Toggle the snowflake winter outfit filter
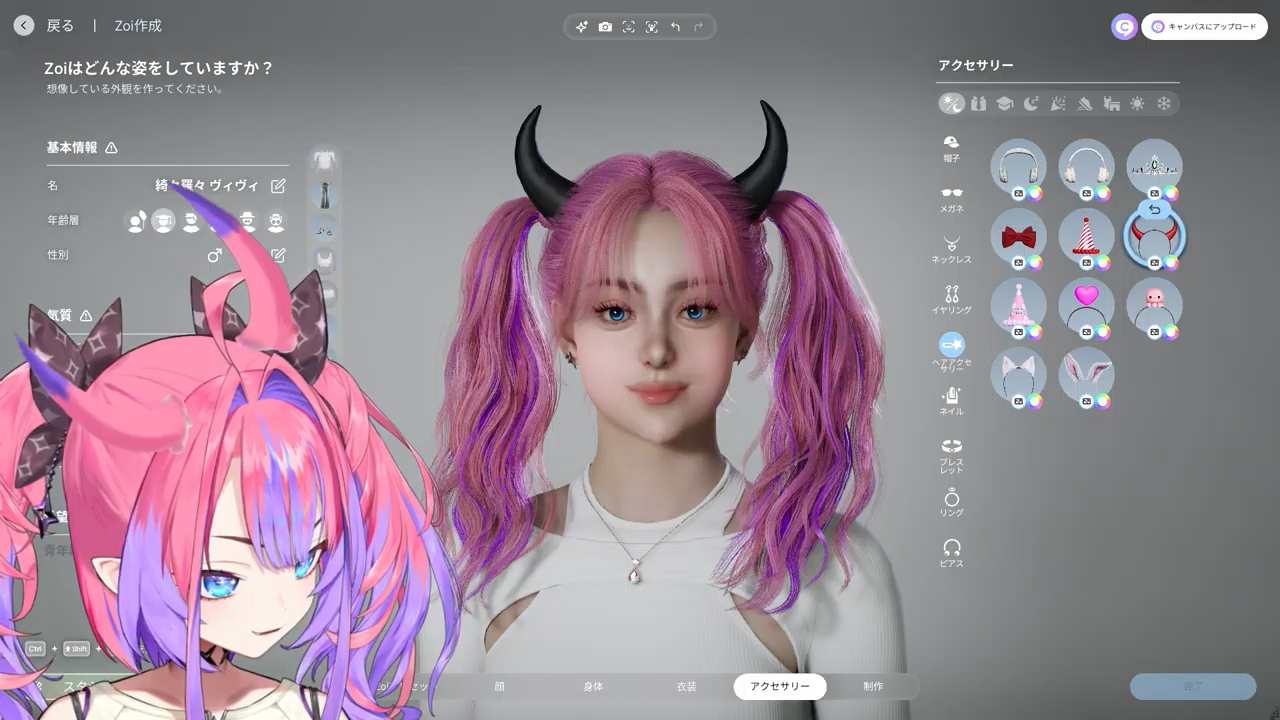 click(x=1163, y=104)
